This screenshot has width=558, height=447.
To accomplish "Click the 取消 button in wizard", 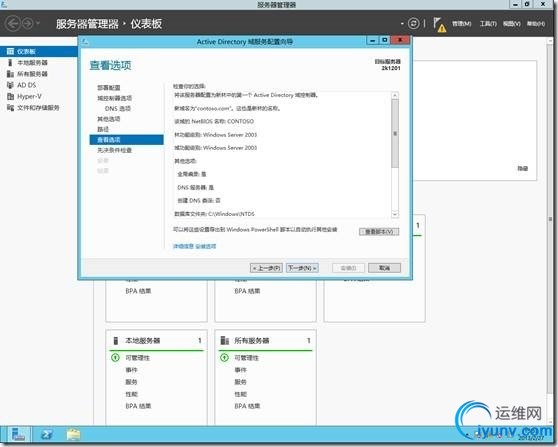I will tap(384, 268).
